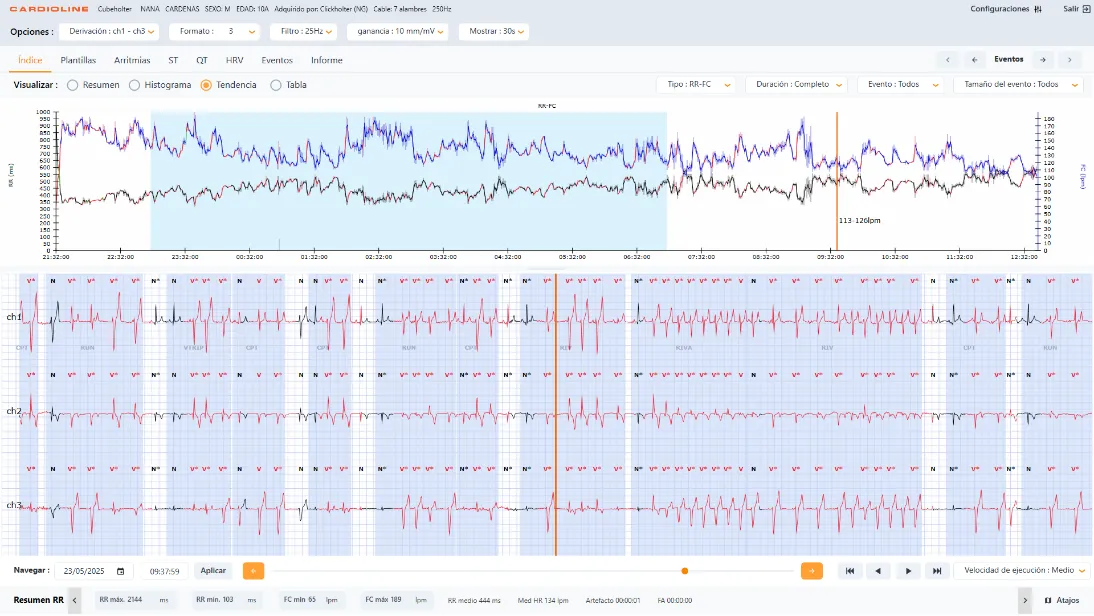Go to next event arrow
The height and width of the screenshot is (616, 1094).
click(x=1043, y=60)
